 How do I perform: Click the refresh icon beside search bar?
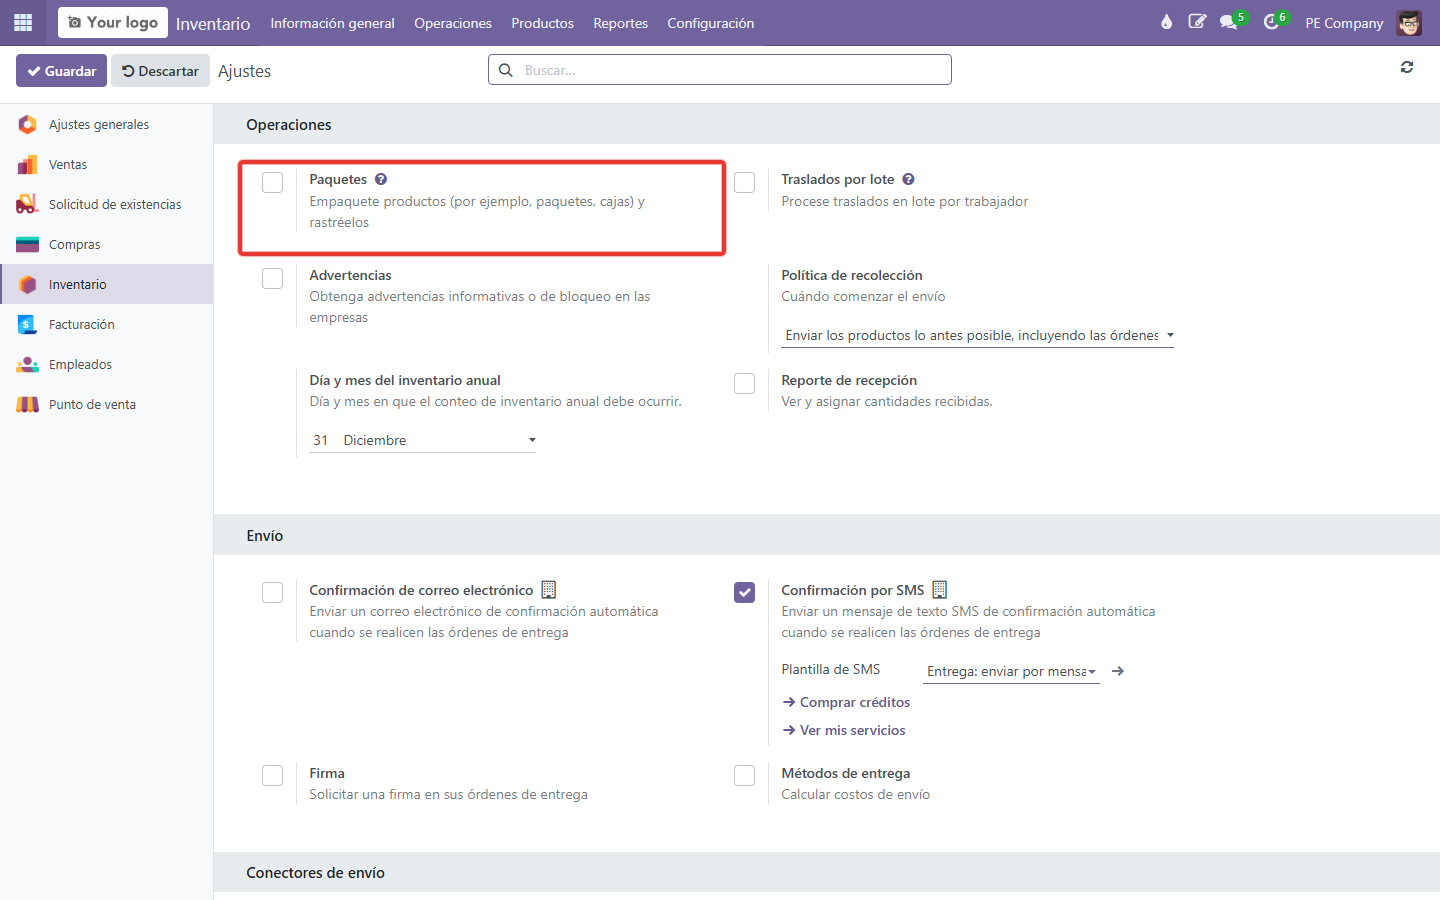(x=1407, y=68)
